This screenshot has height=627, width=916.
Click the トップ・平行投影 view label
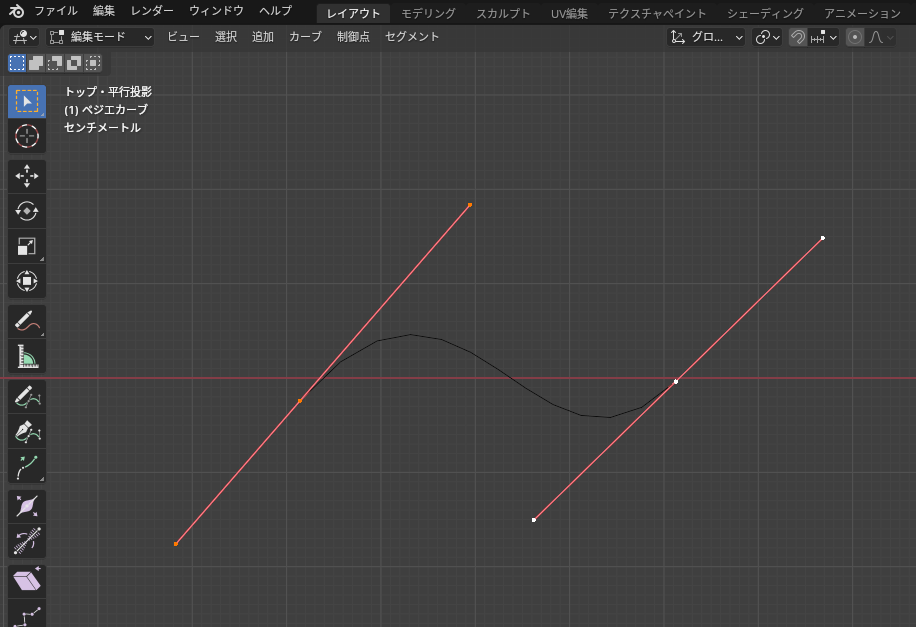(108, 92)
